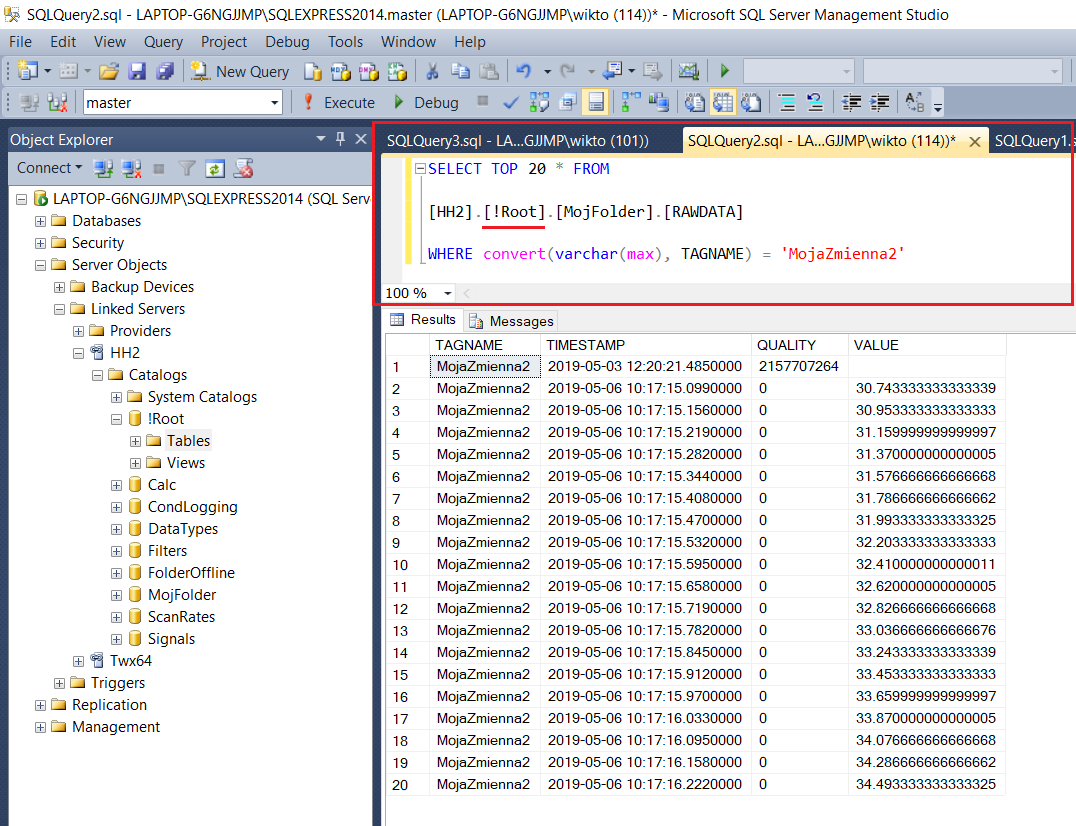Collapse the HH2 linked server node

(79, 353)
